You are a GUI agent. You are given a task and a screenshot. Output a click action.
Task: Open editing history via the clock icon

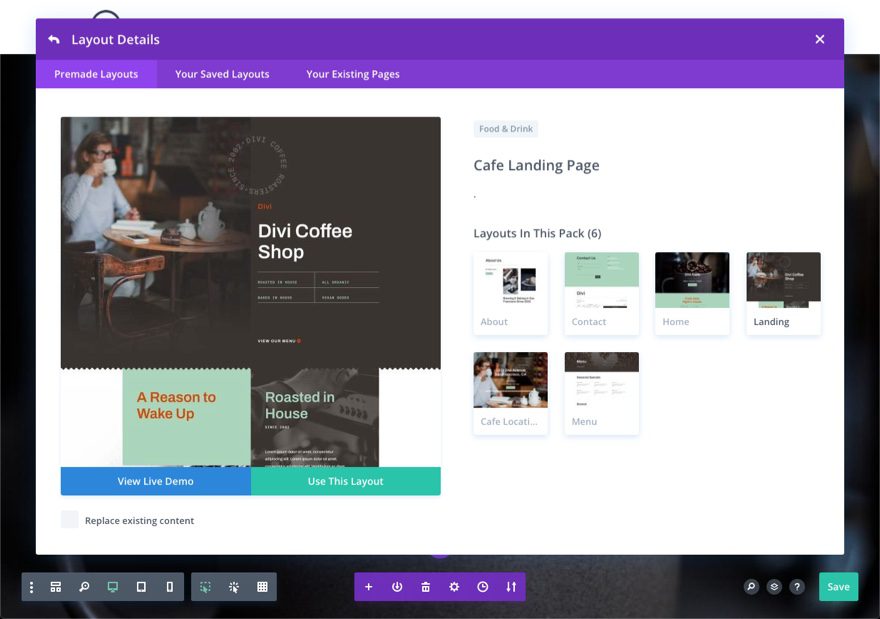pos(481,587)
